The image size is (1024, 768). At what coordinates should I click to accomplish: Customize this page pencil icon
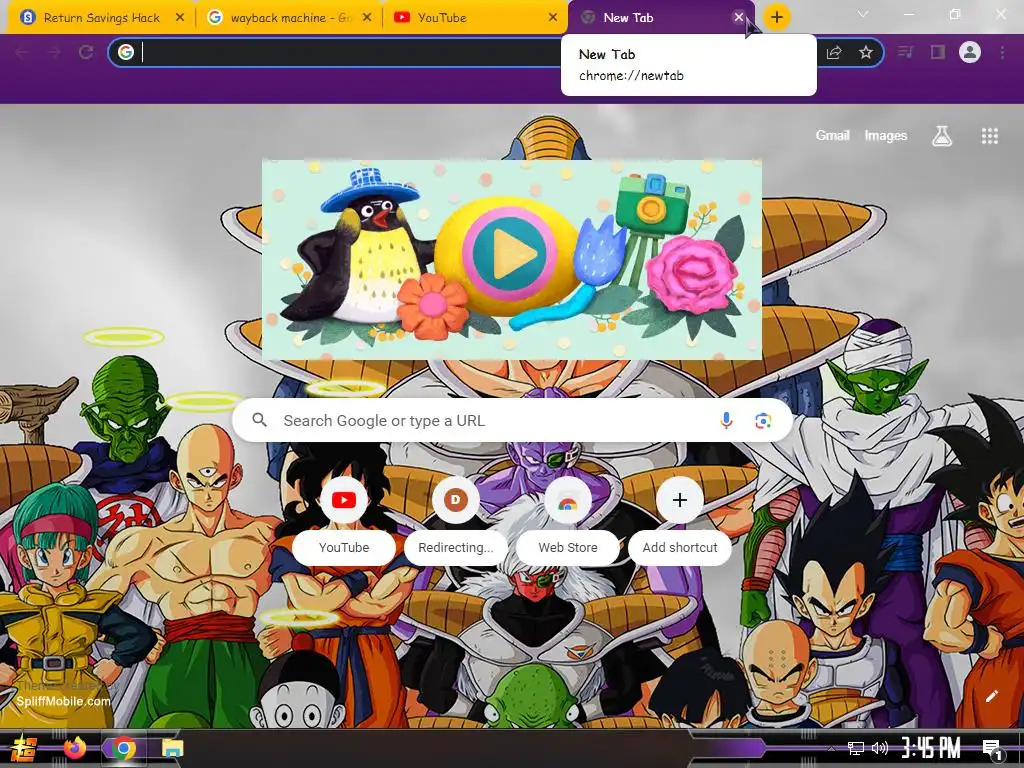tap(991, 696)
